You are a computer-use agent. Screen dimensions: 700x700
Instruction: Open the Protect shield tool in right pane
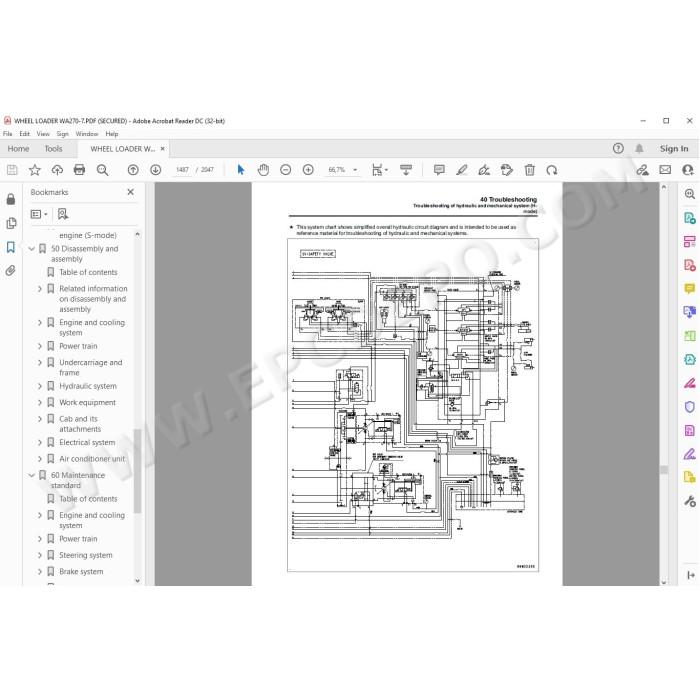(x=689, y=407)
